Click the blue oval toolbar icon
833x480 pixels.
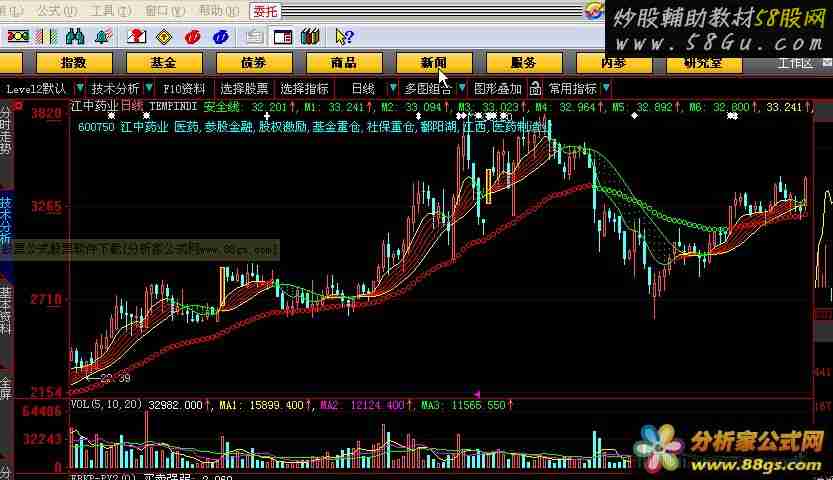[220, 37]
